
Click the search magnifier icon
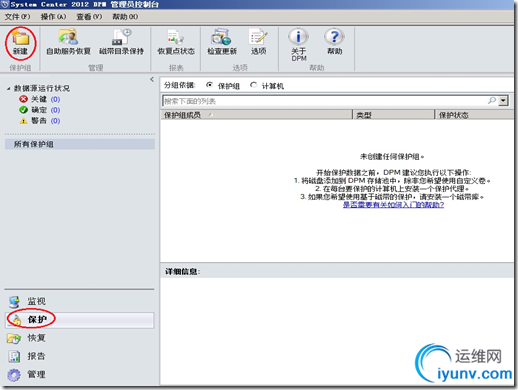pos(492,100)
